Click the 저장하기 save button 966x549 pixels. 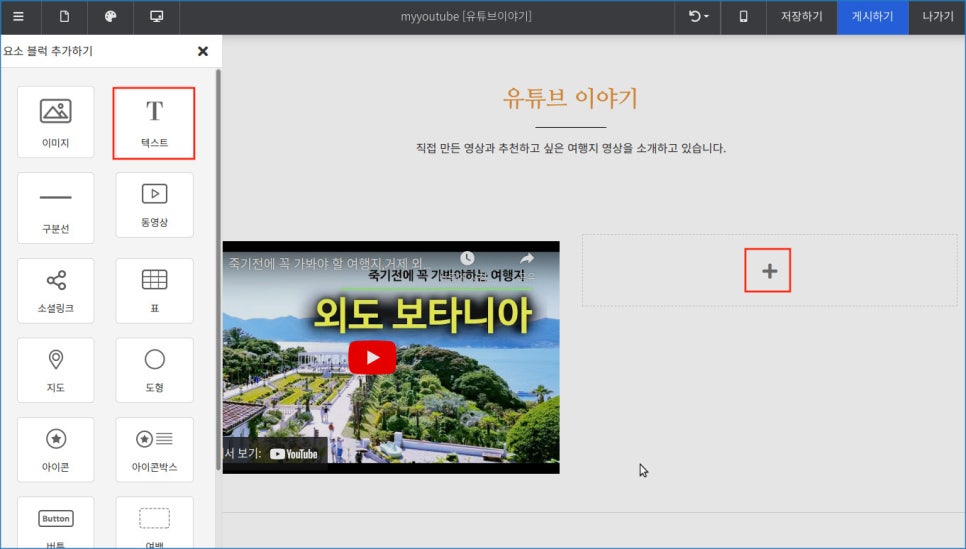pos(802,17)
